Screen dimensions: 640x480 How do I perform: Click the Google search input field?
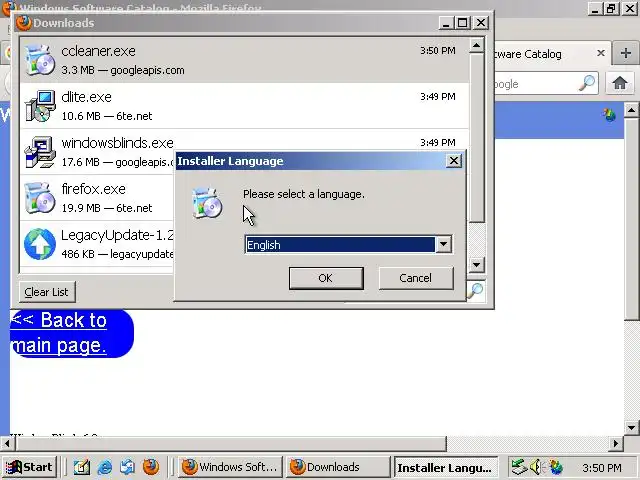pyautogui.click(x=536, y=84)
